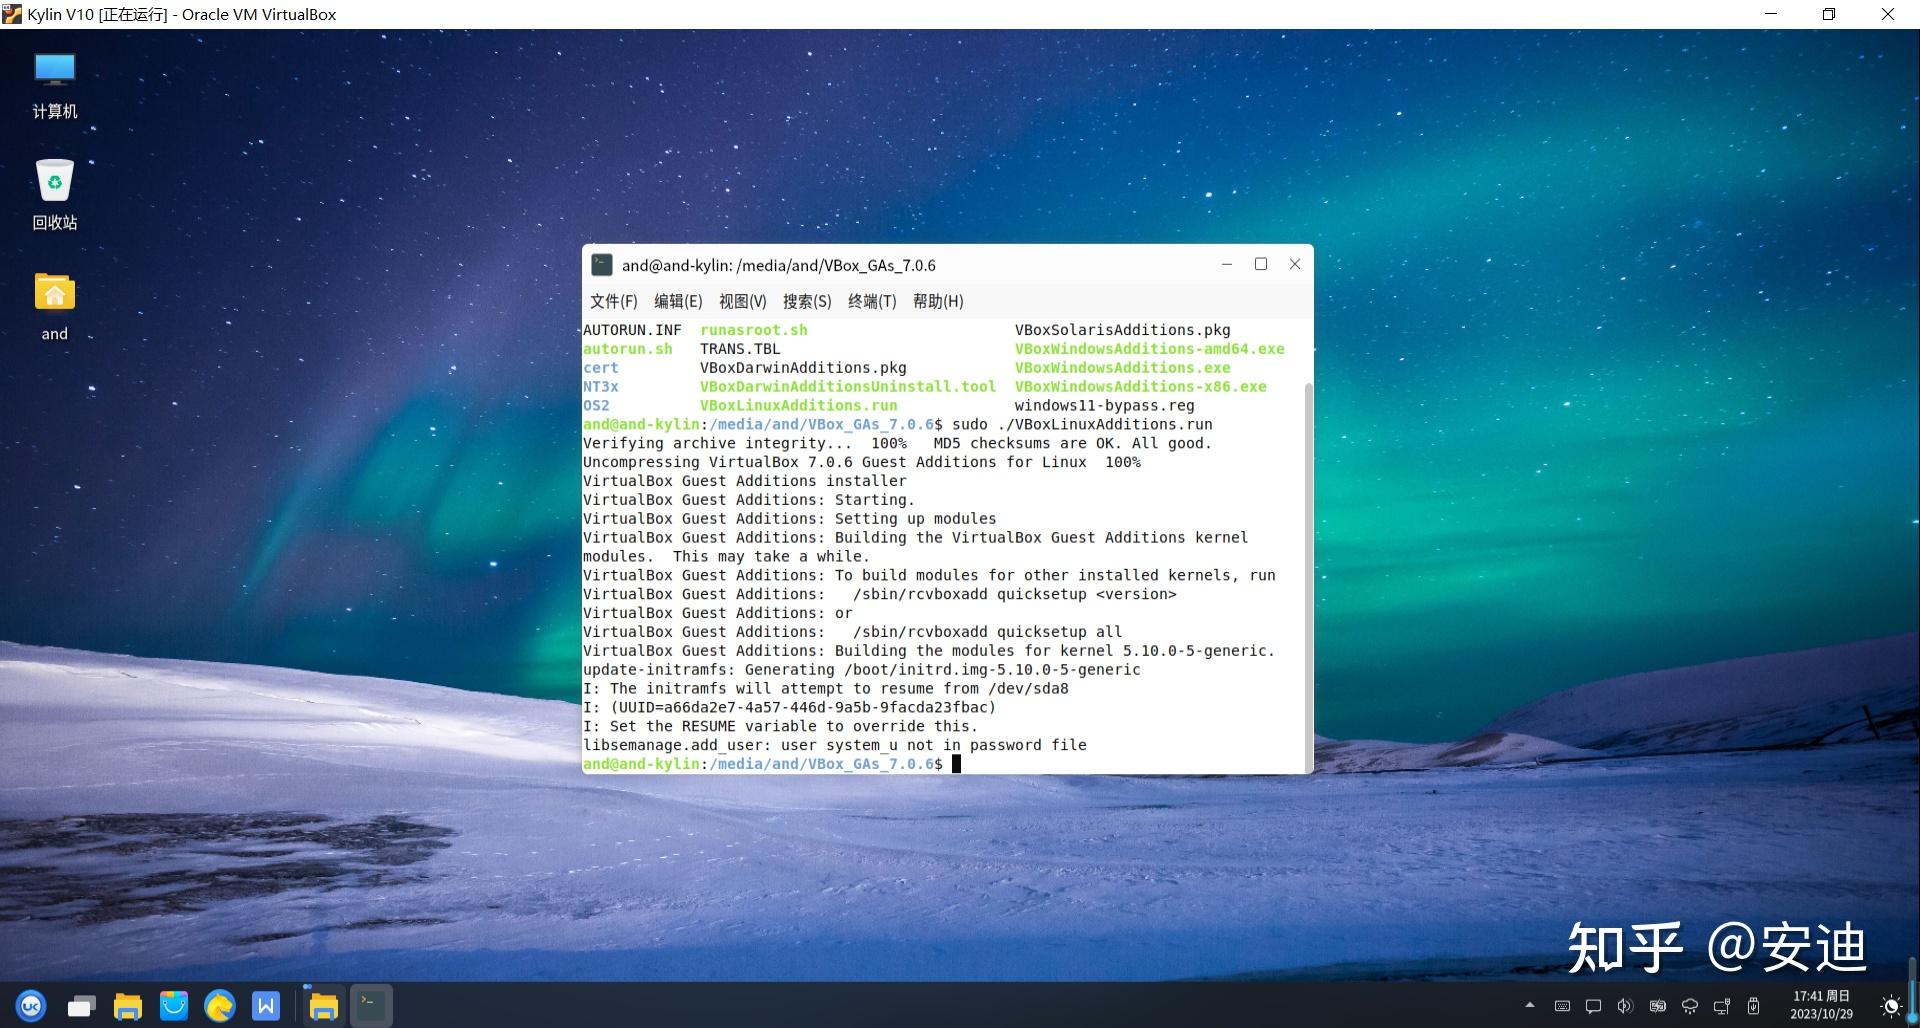Open the terminal from the taskbar
The image size is (1920, 1028).
pos(369,1006)
